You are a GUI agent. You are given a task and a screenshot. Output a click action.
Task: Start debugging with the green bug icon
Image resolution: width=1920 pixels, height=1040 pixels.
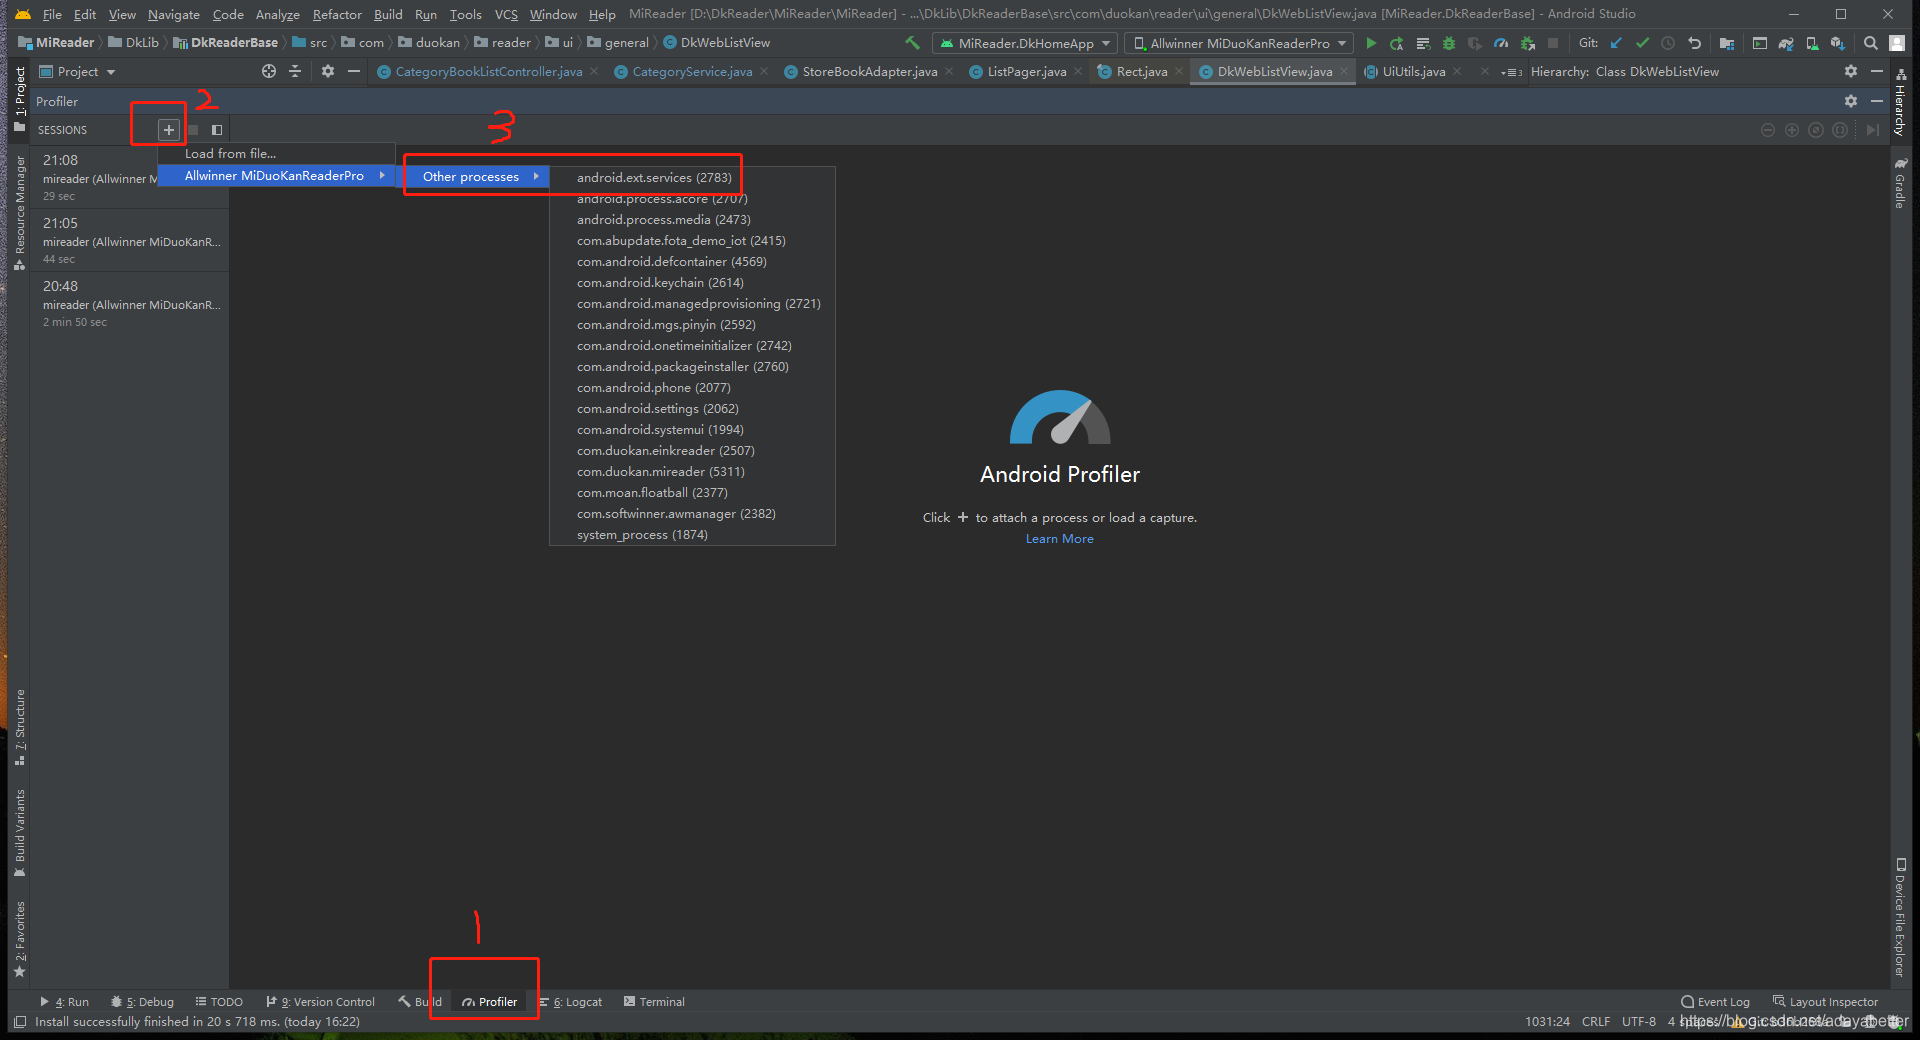pos(1448,43)
